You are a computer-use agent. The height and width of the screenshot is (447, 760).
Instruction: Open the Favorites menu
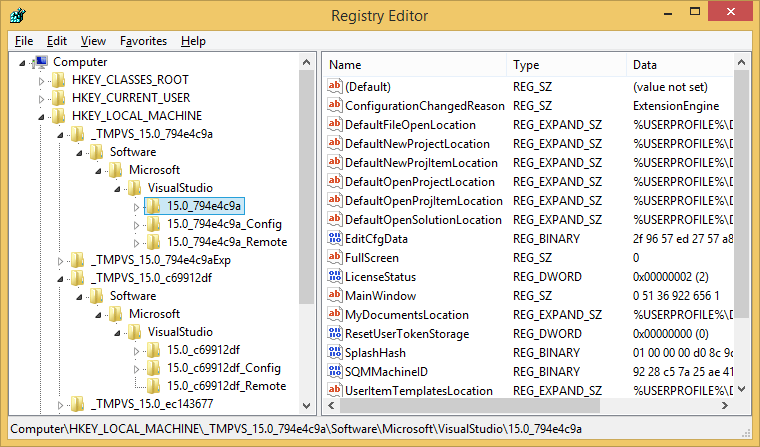point(143,41)
